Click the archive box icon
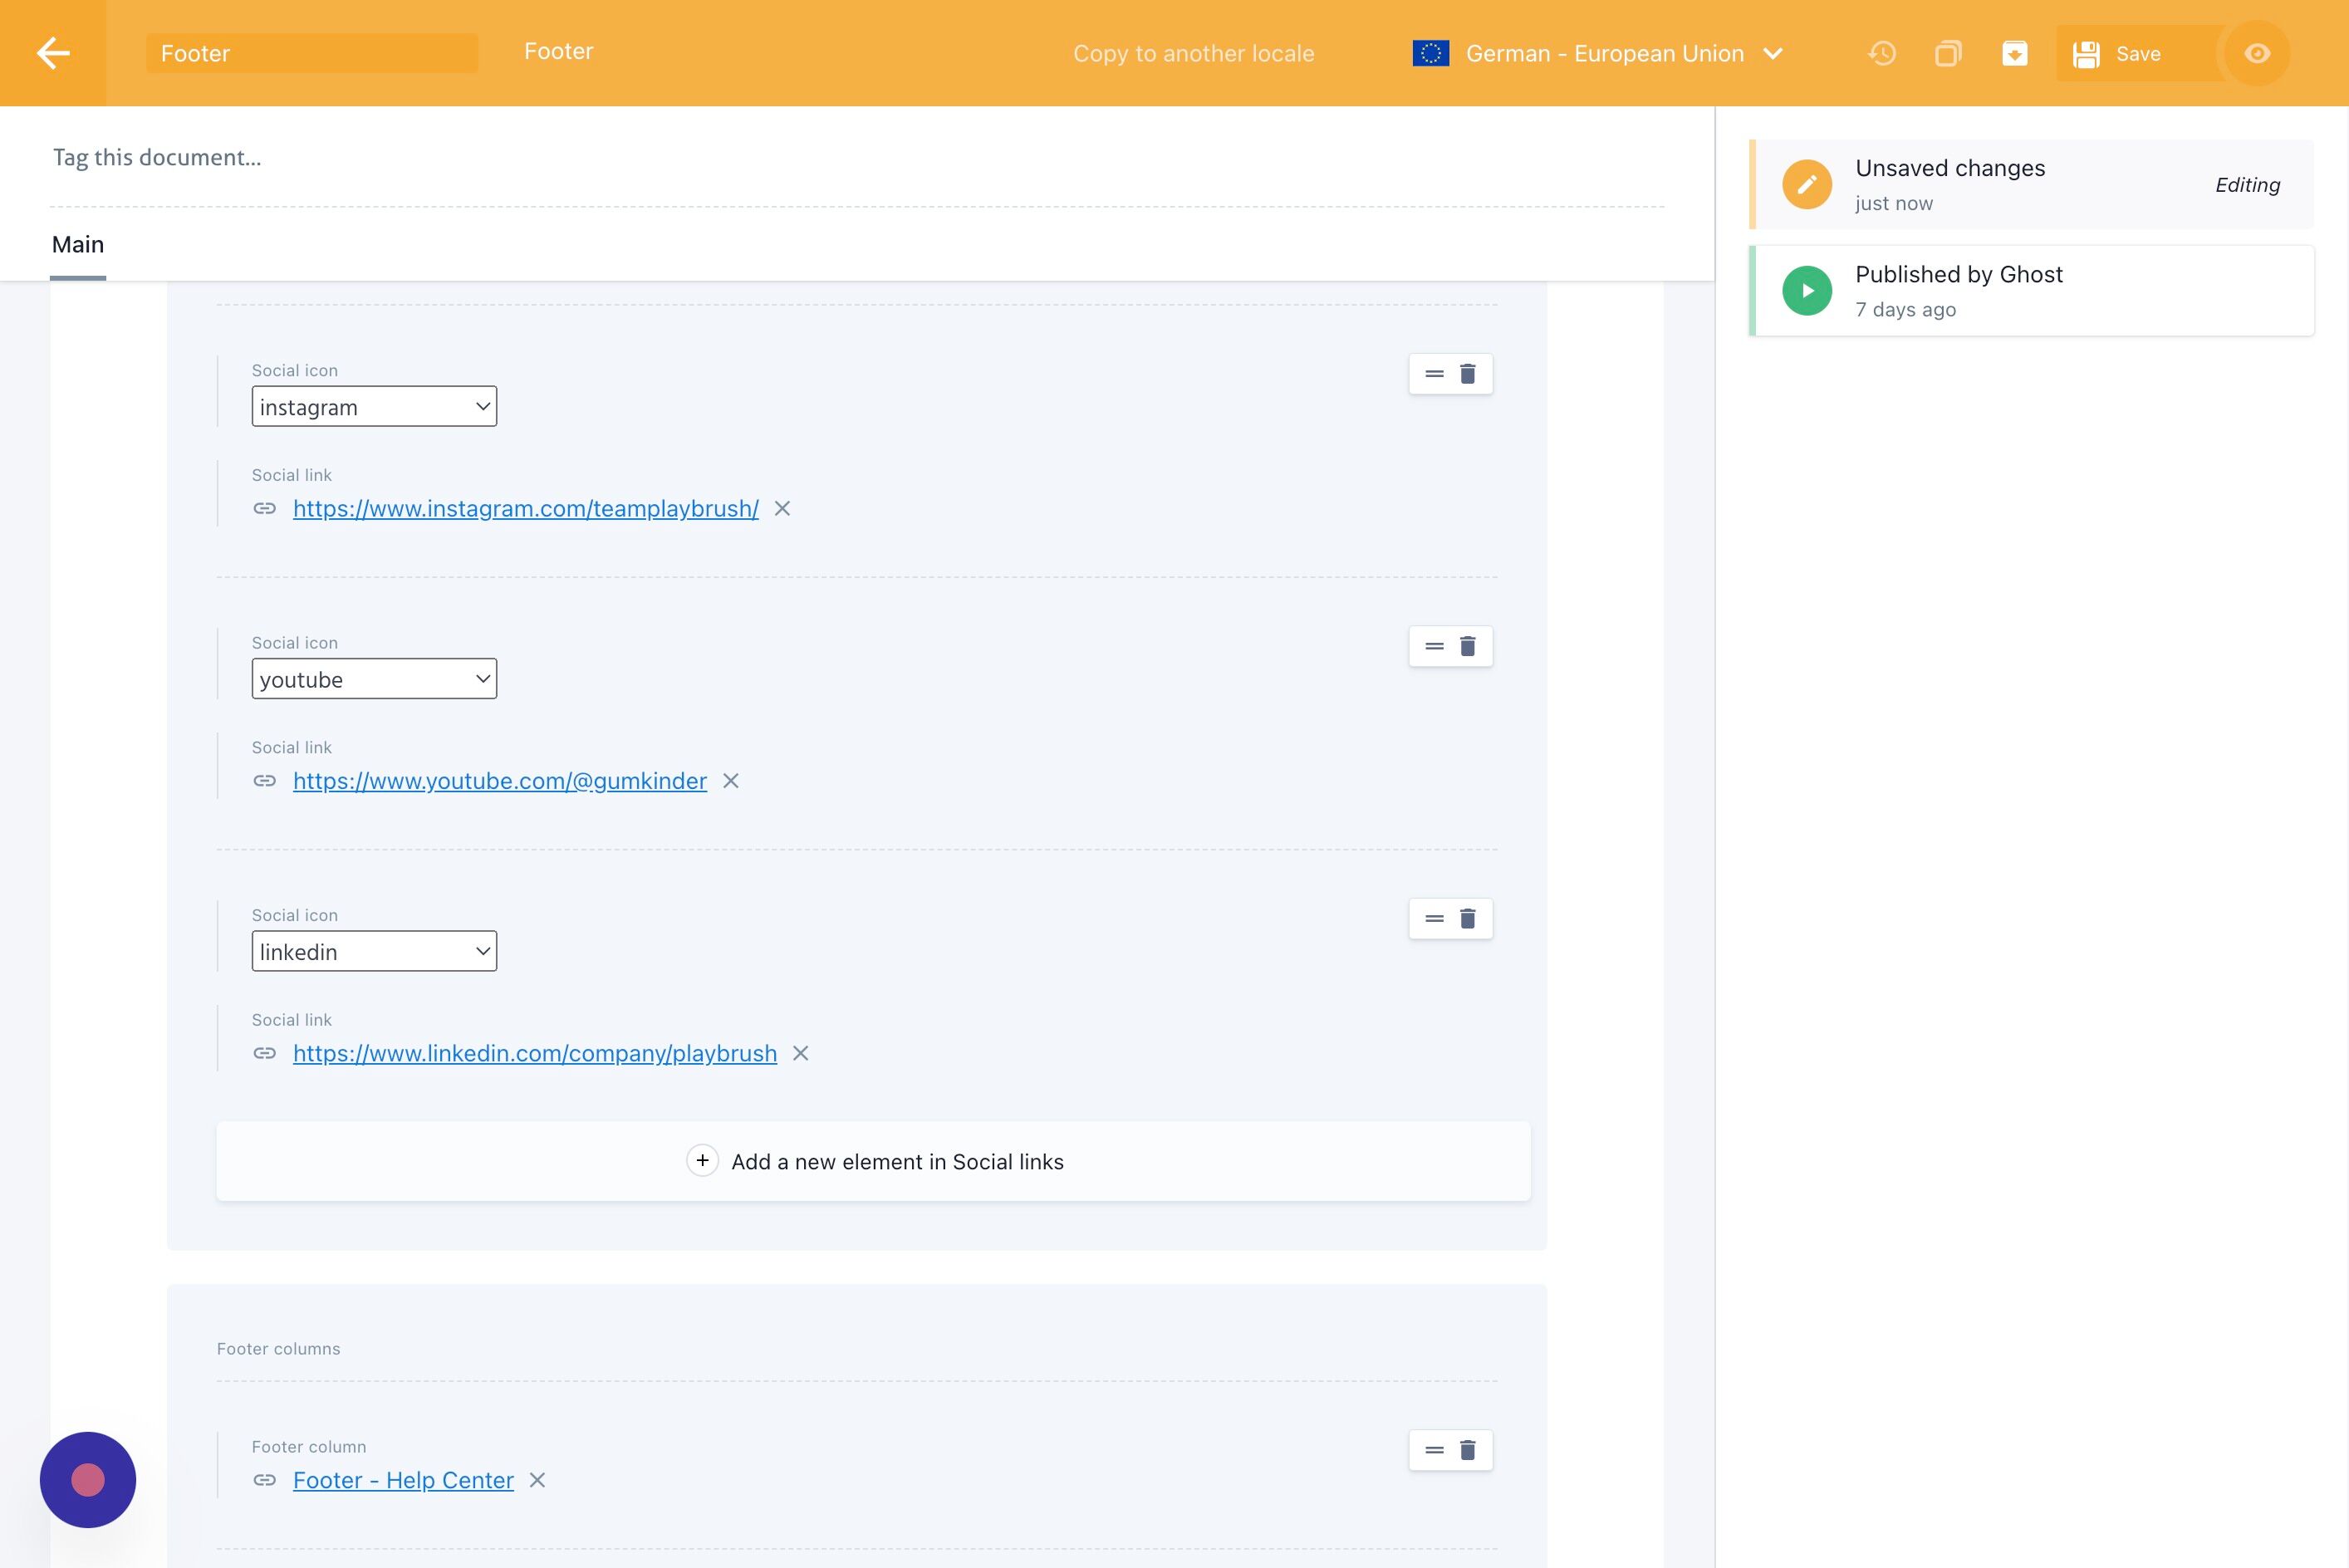Viewport: 2349px width, 1568px height. (2014, 53)
